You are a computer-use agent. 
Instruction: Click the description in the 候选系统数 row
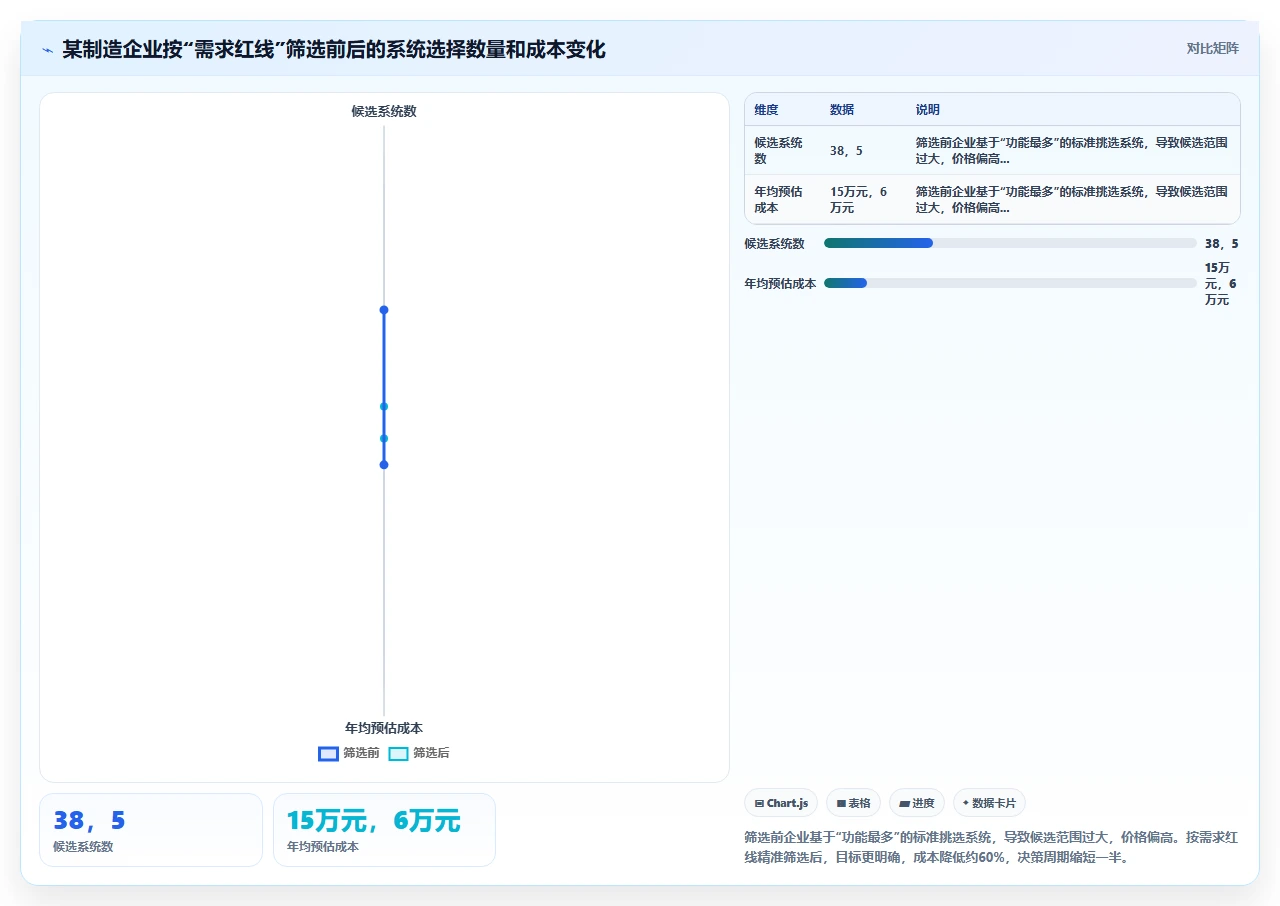point(1072,151)
